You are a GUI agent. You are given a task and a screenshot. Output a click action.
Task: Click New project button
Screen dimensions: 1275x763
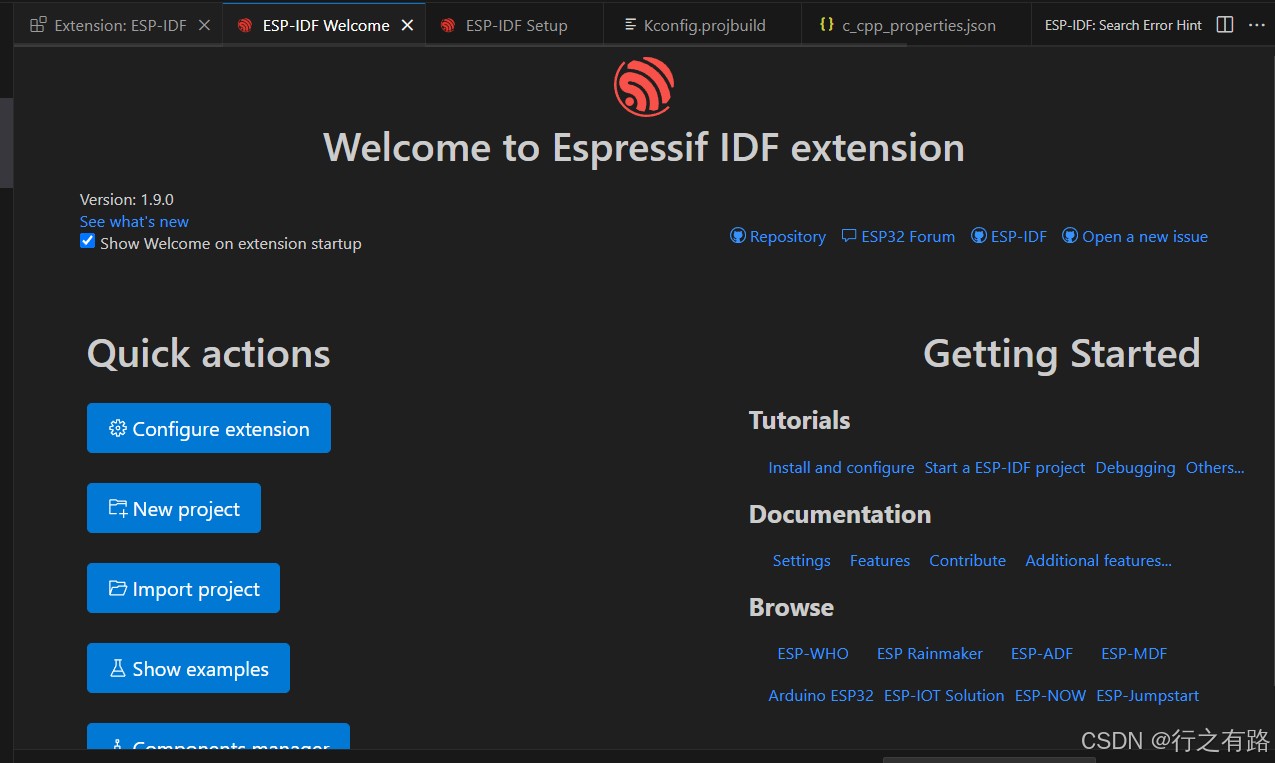(x=174, y=508)
